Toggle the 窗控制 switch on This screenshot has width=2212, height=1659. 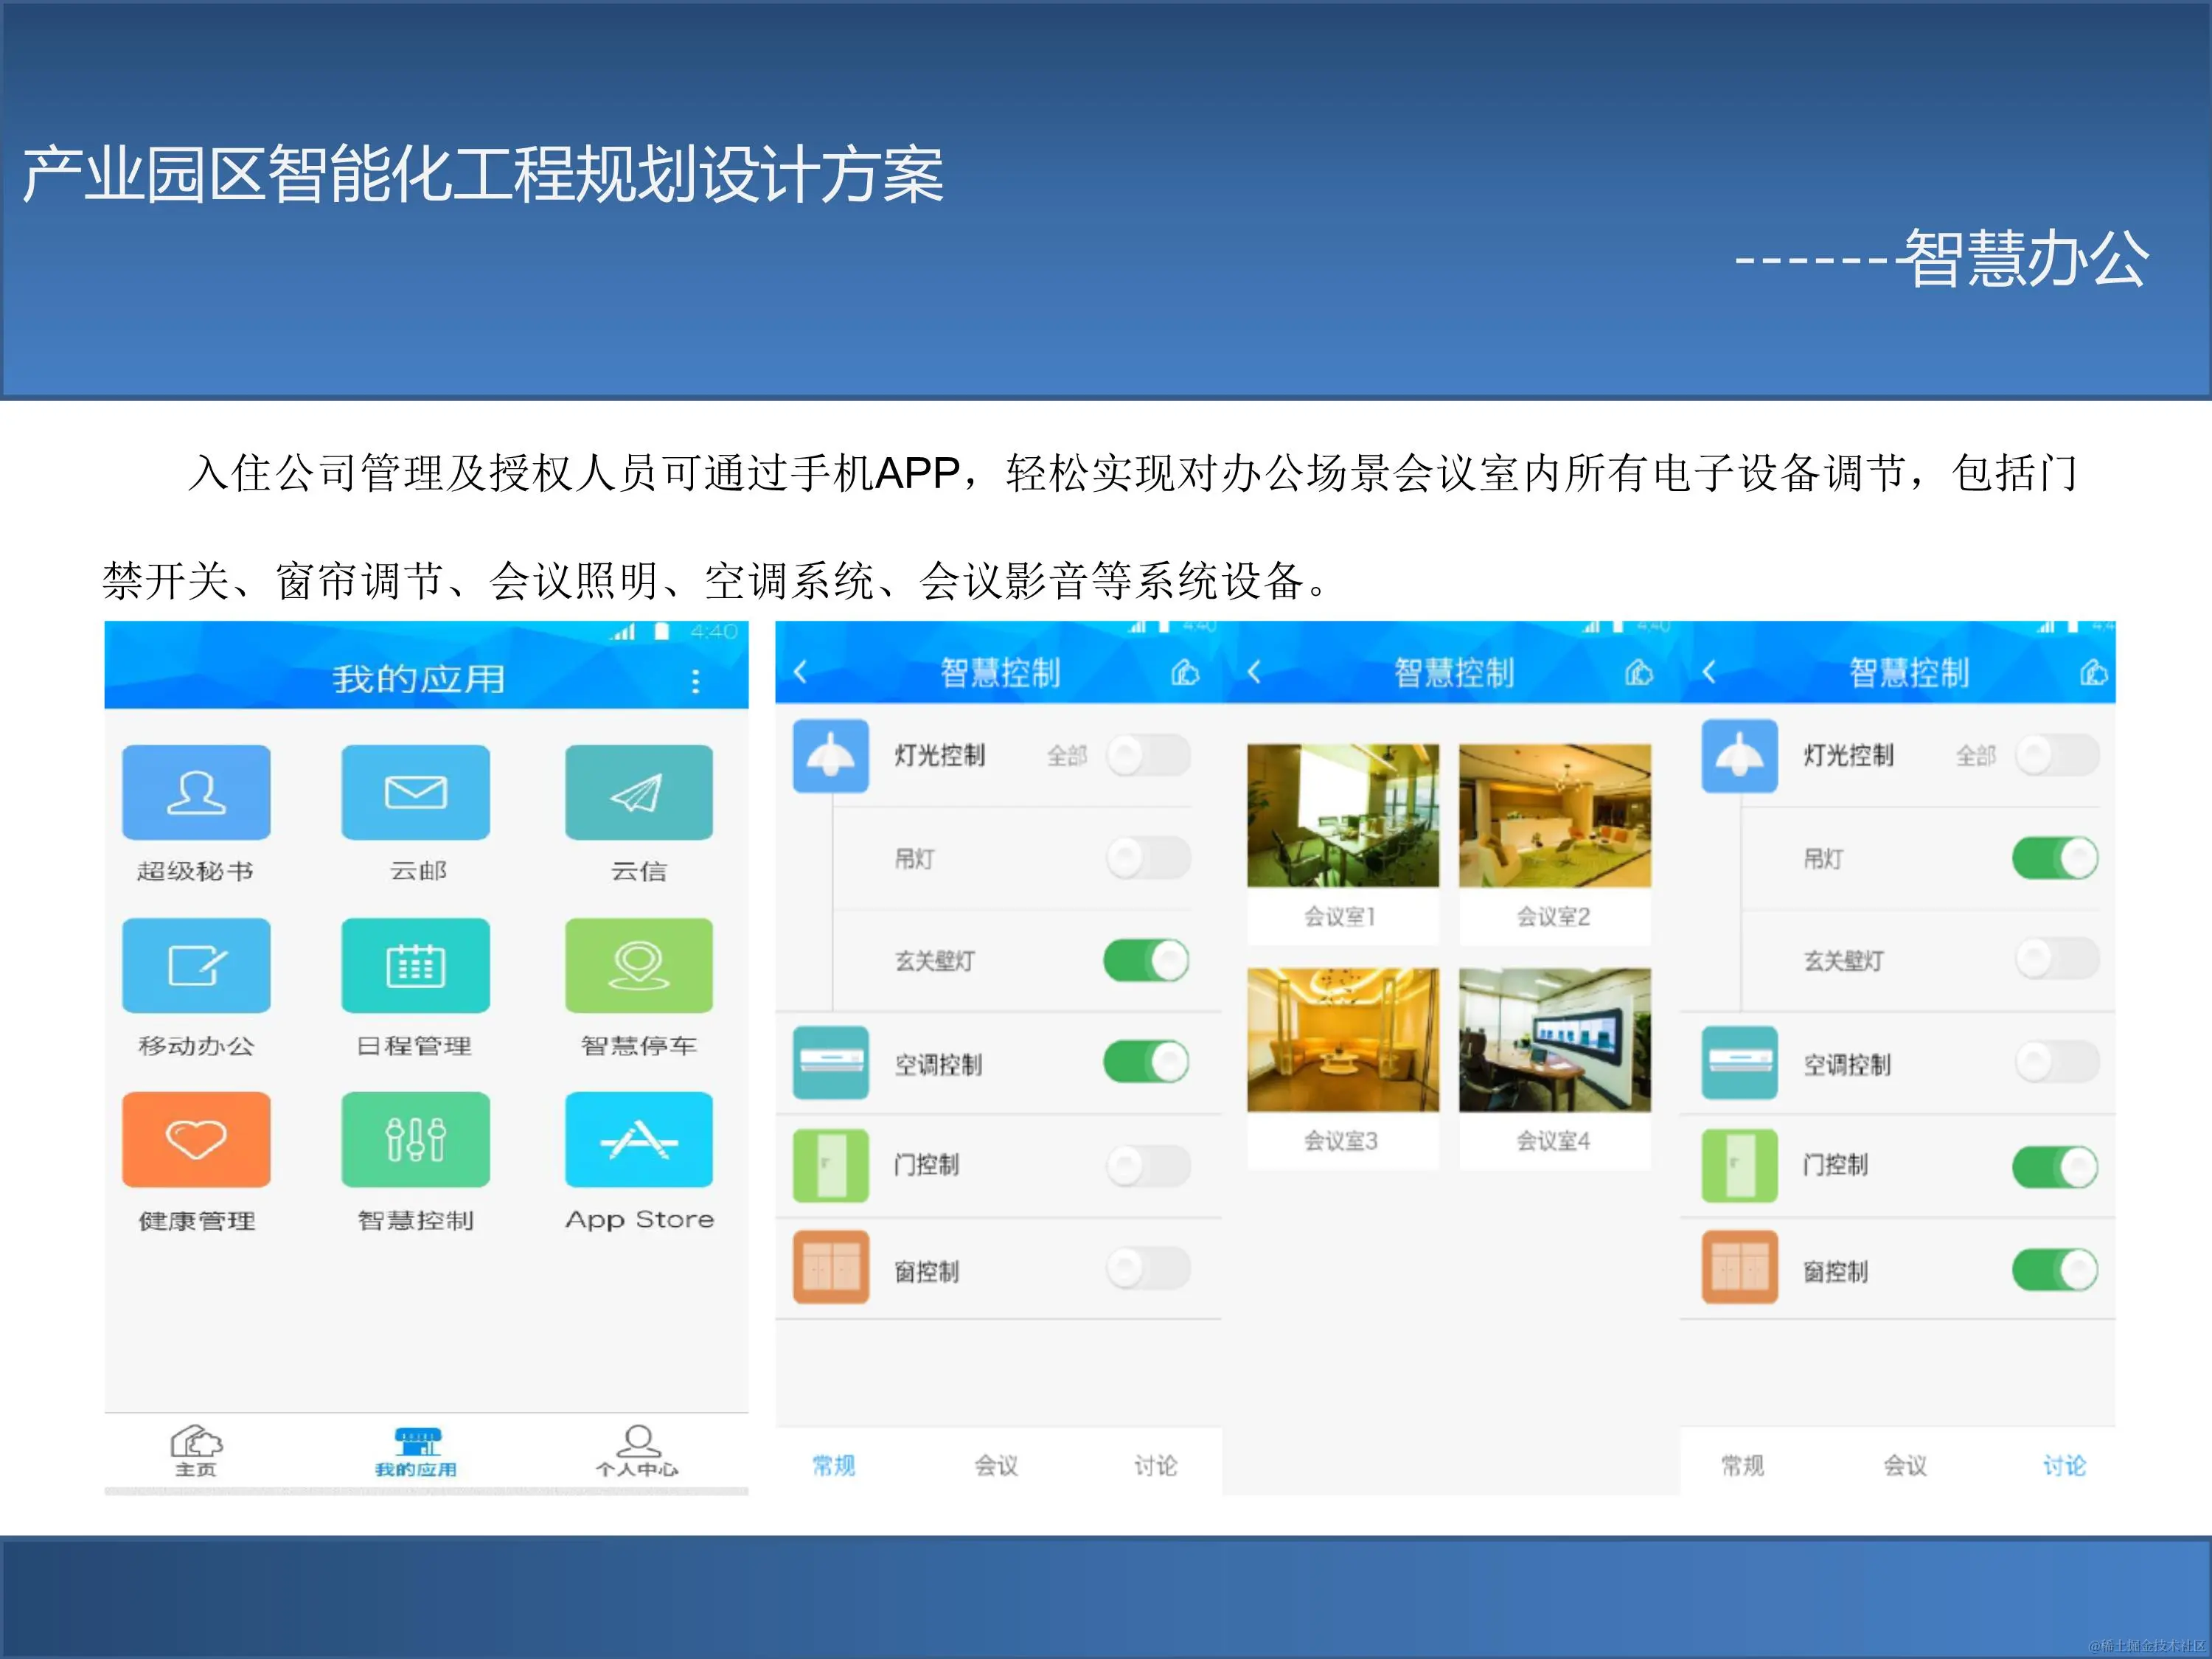pyautogui.click(x=1148, y=1268)
